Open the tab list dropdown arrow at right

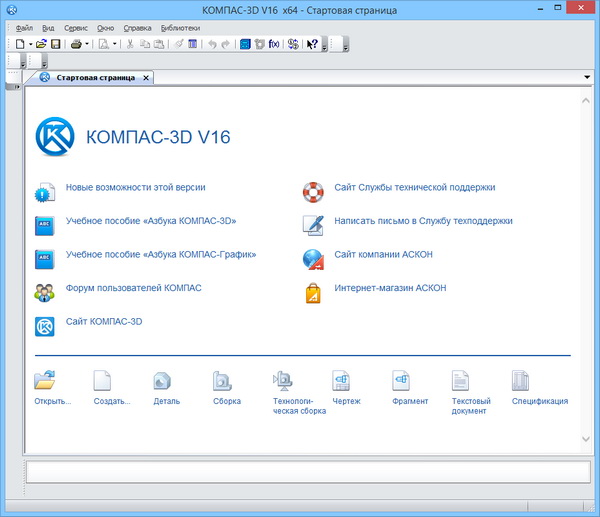(x=587, y=77)
